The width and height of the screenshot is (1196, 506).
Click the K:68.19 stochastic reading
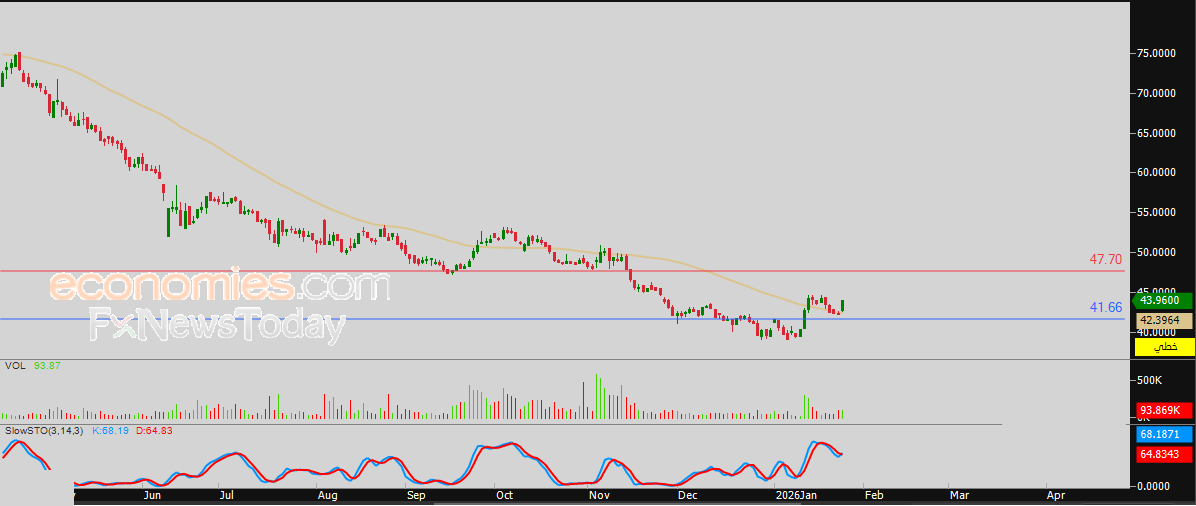click(x=111, y=430)
